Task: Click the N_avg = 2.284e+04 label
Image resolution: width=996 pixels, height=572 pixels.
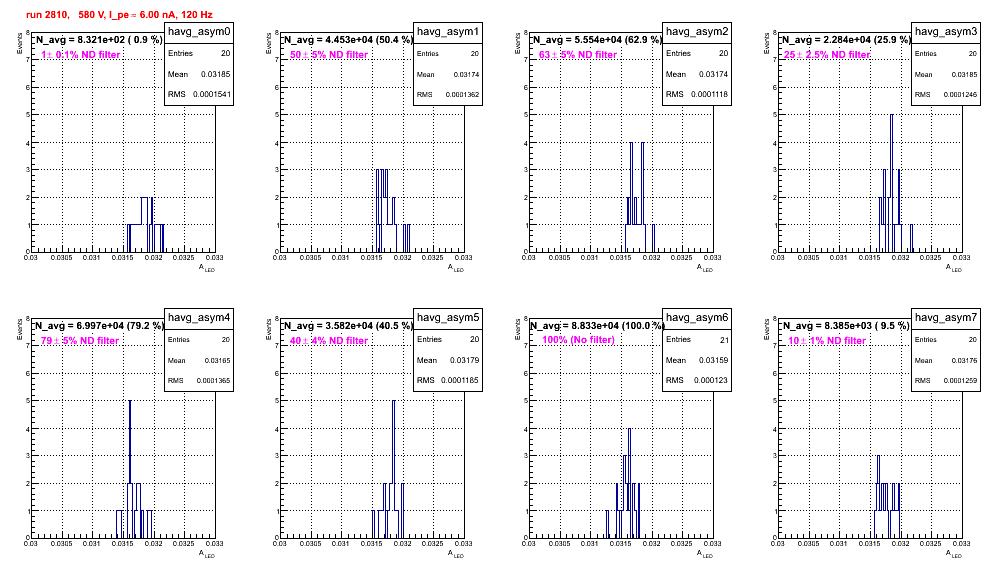Action: (x=845, y=39)
